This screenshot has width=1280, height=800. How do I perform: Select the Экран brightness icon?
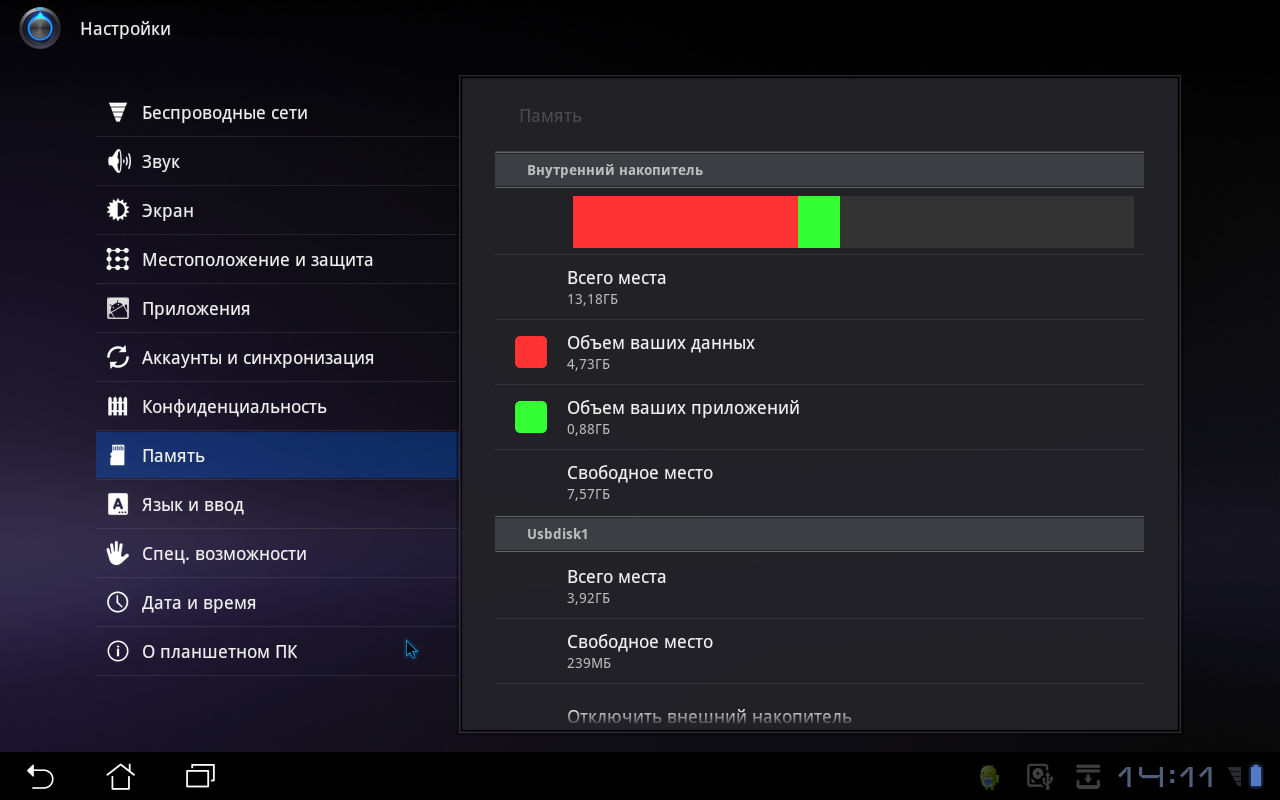coord(118,211)
